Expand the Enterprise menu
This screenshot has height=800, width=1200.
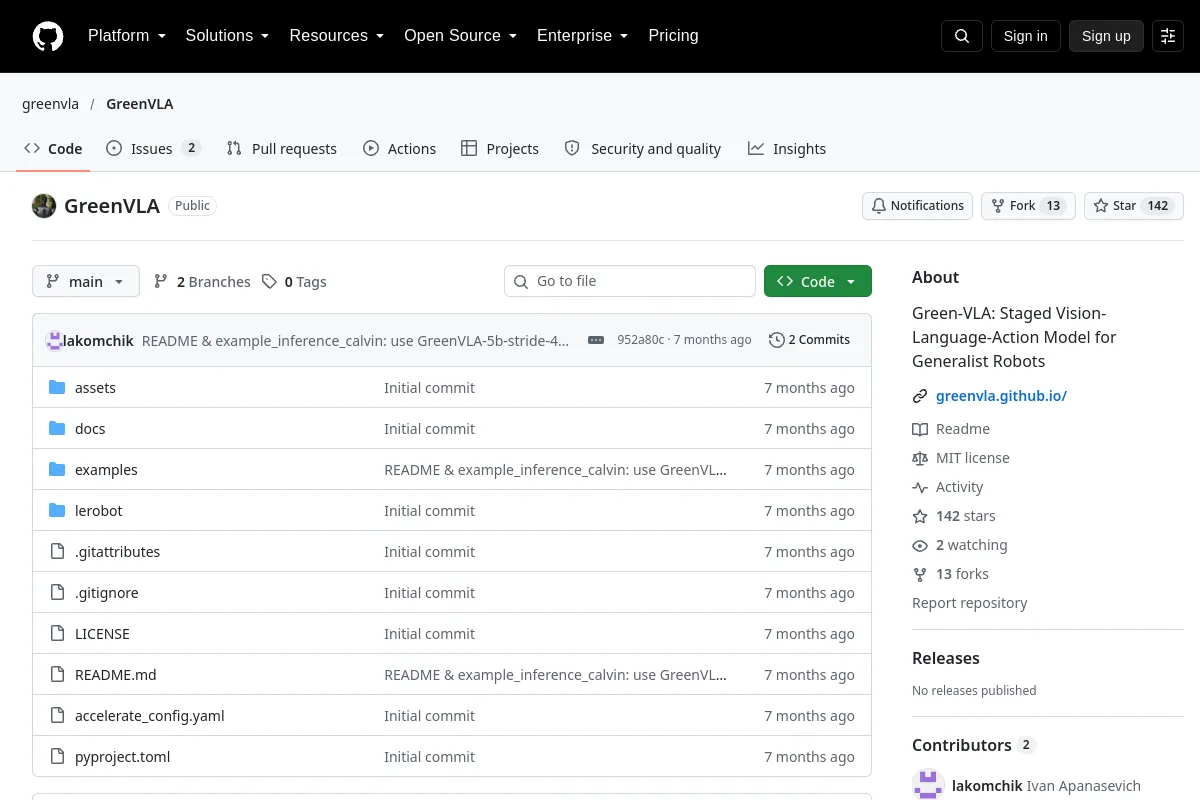(582, 36)
